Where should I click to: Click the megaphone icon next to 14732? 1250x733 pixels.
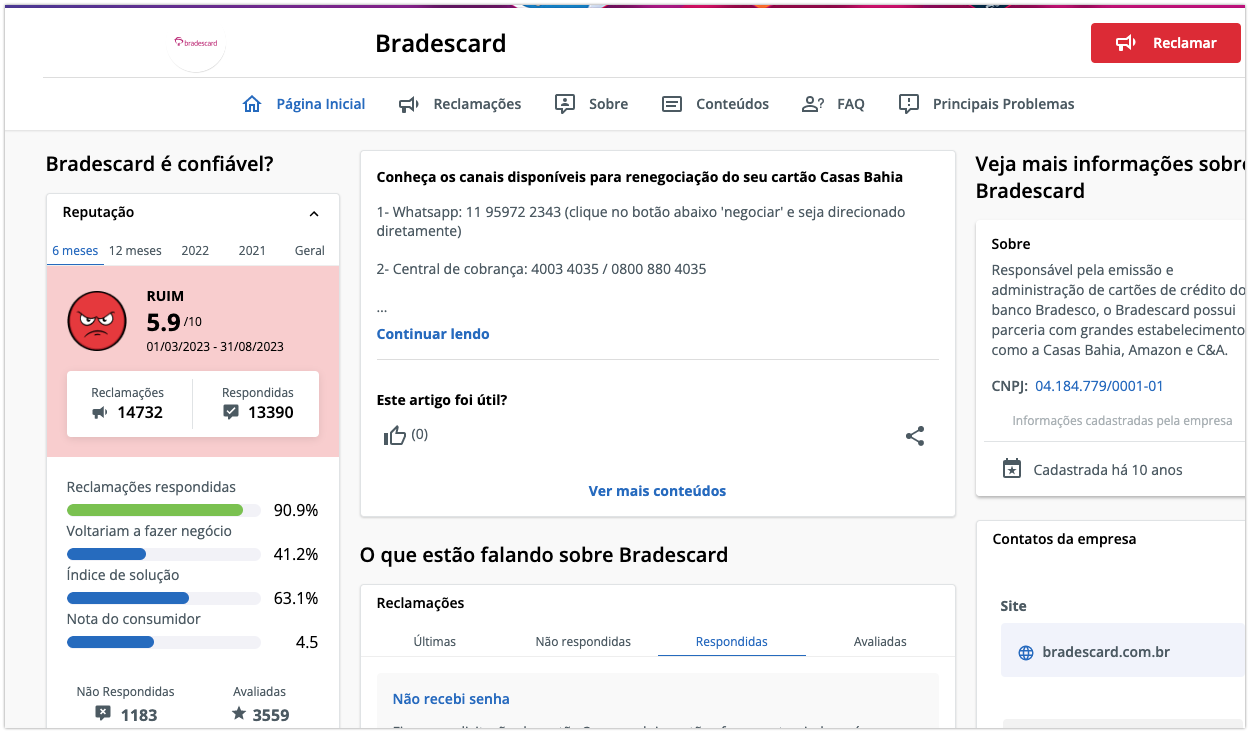pos(100,412)
